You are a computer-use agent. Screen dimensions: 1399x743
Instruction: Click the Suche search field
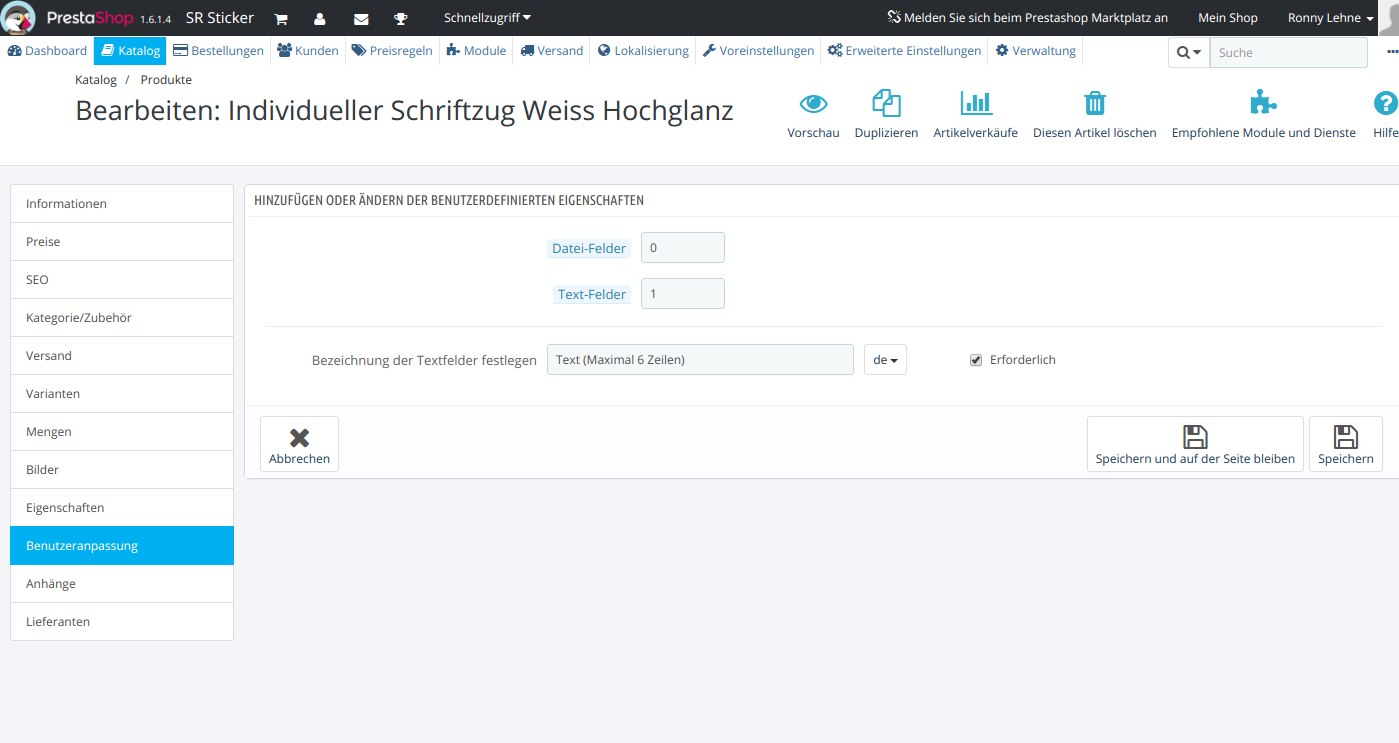(x=1288, y=53)
